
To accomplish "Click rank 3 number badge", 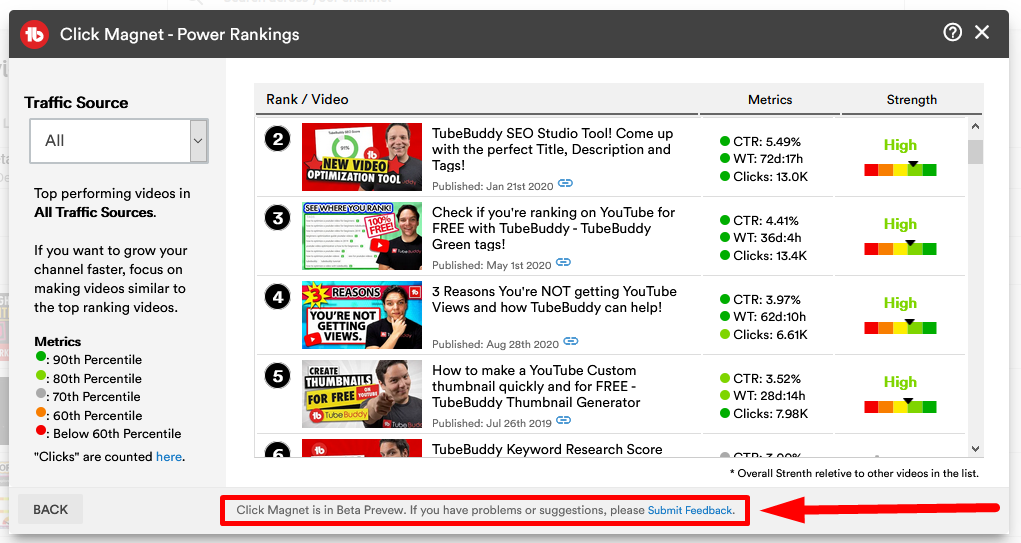I will point(277,217).
